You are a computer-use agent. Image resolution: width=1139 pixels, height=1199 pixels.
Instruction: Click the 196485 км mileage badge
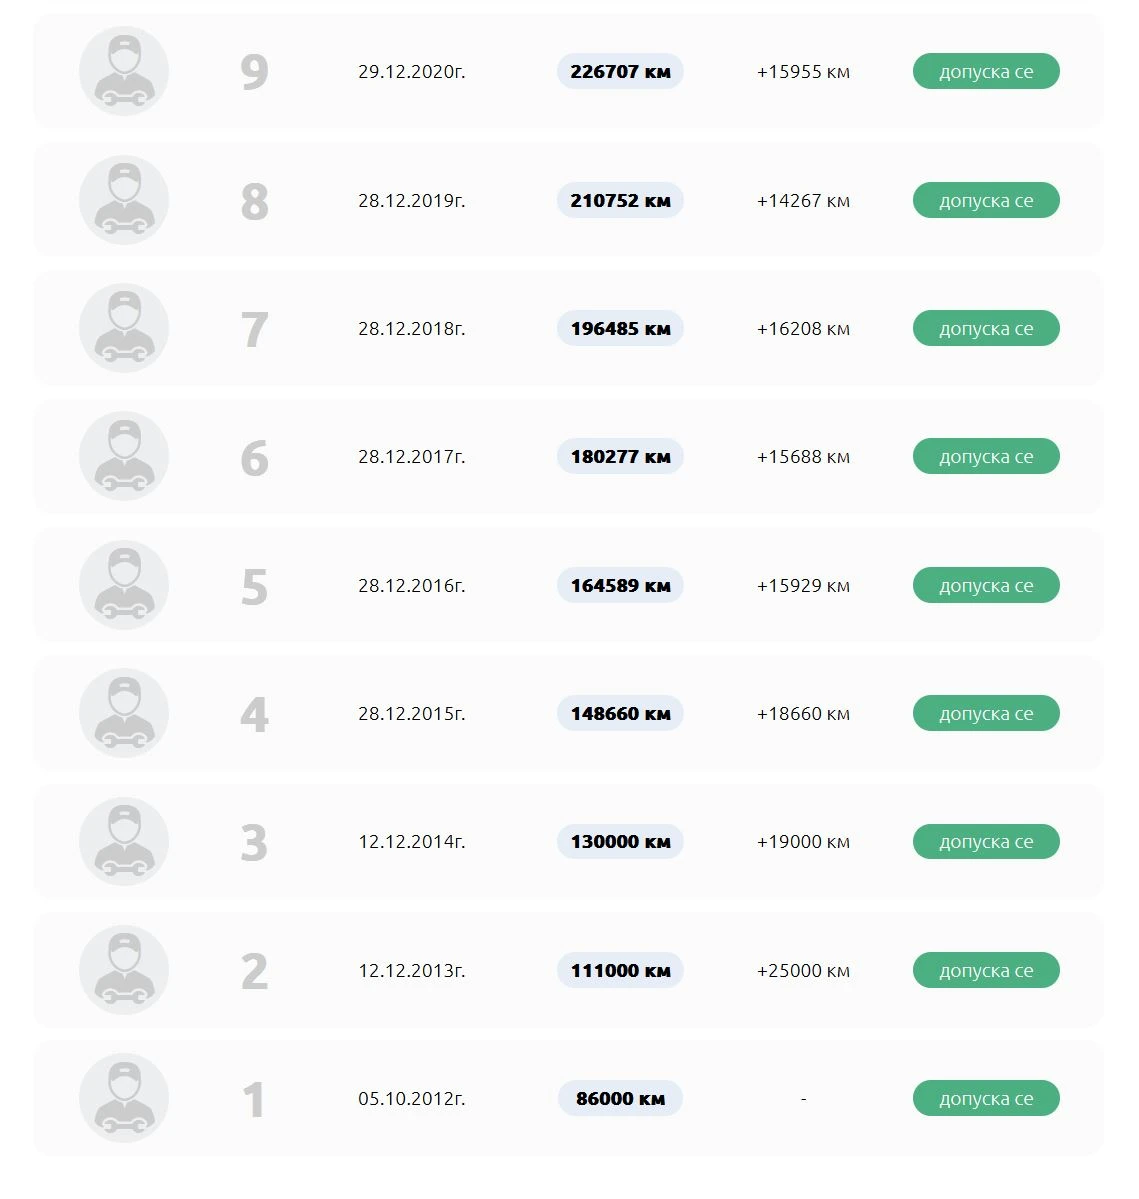point(620,328)
